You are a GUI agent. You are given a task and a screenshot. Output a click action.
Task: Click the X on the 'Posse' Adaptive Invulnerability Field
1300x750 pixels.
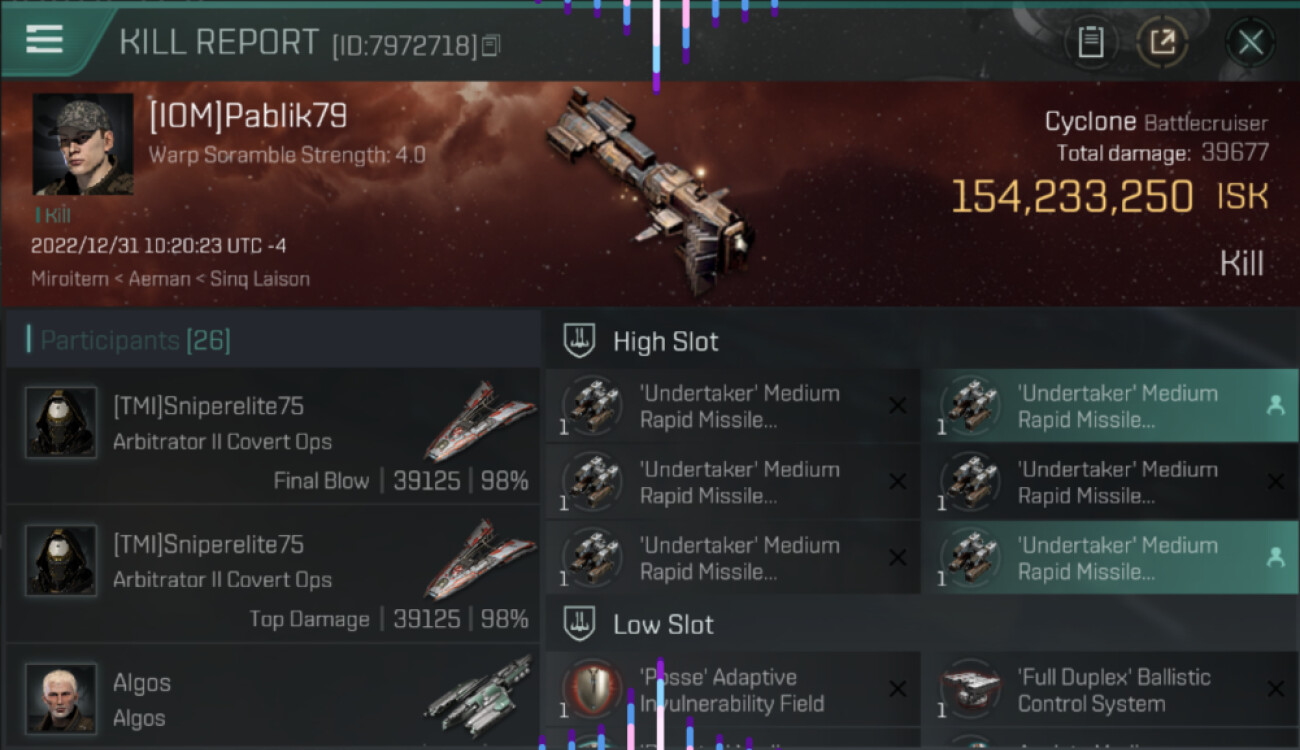coord(897,689)
